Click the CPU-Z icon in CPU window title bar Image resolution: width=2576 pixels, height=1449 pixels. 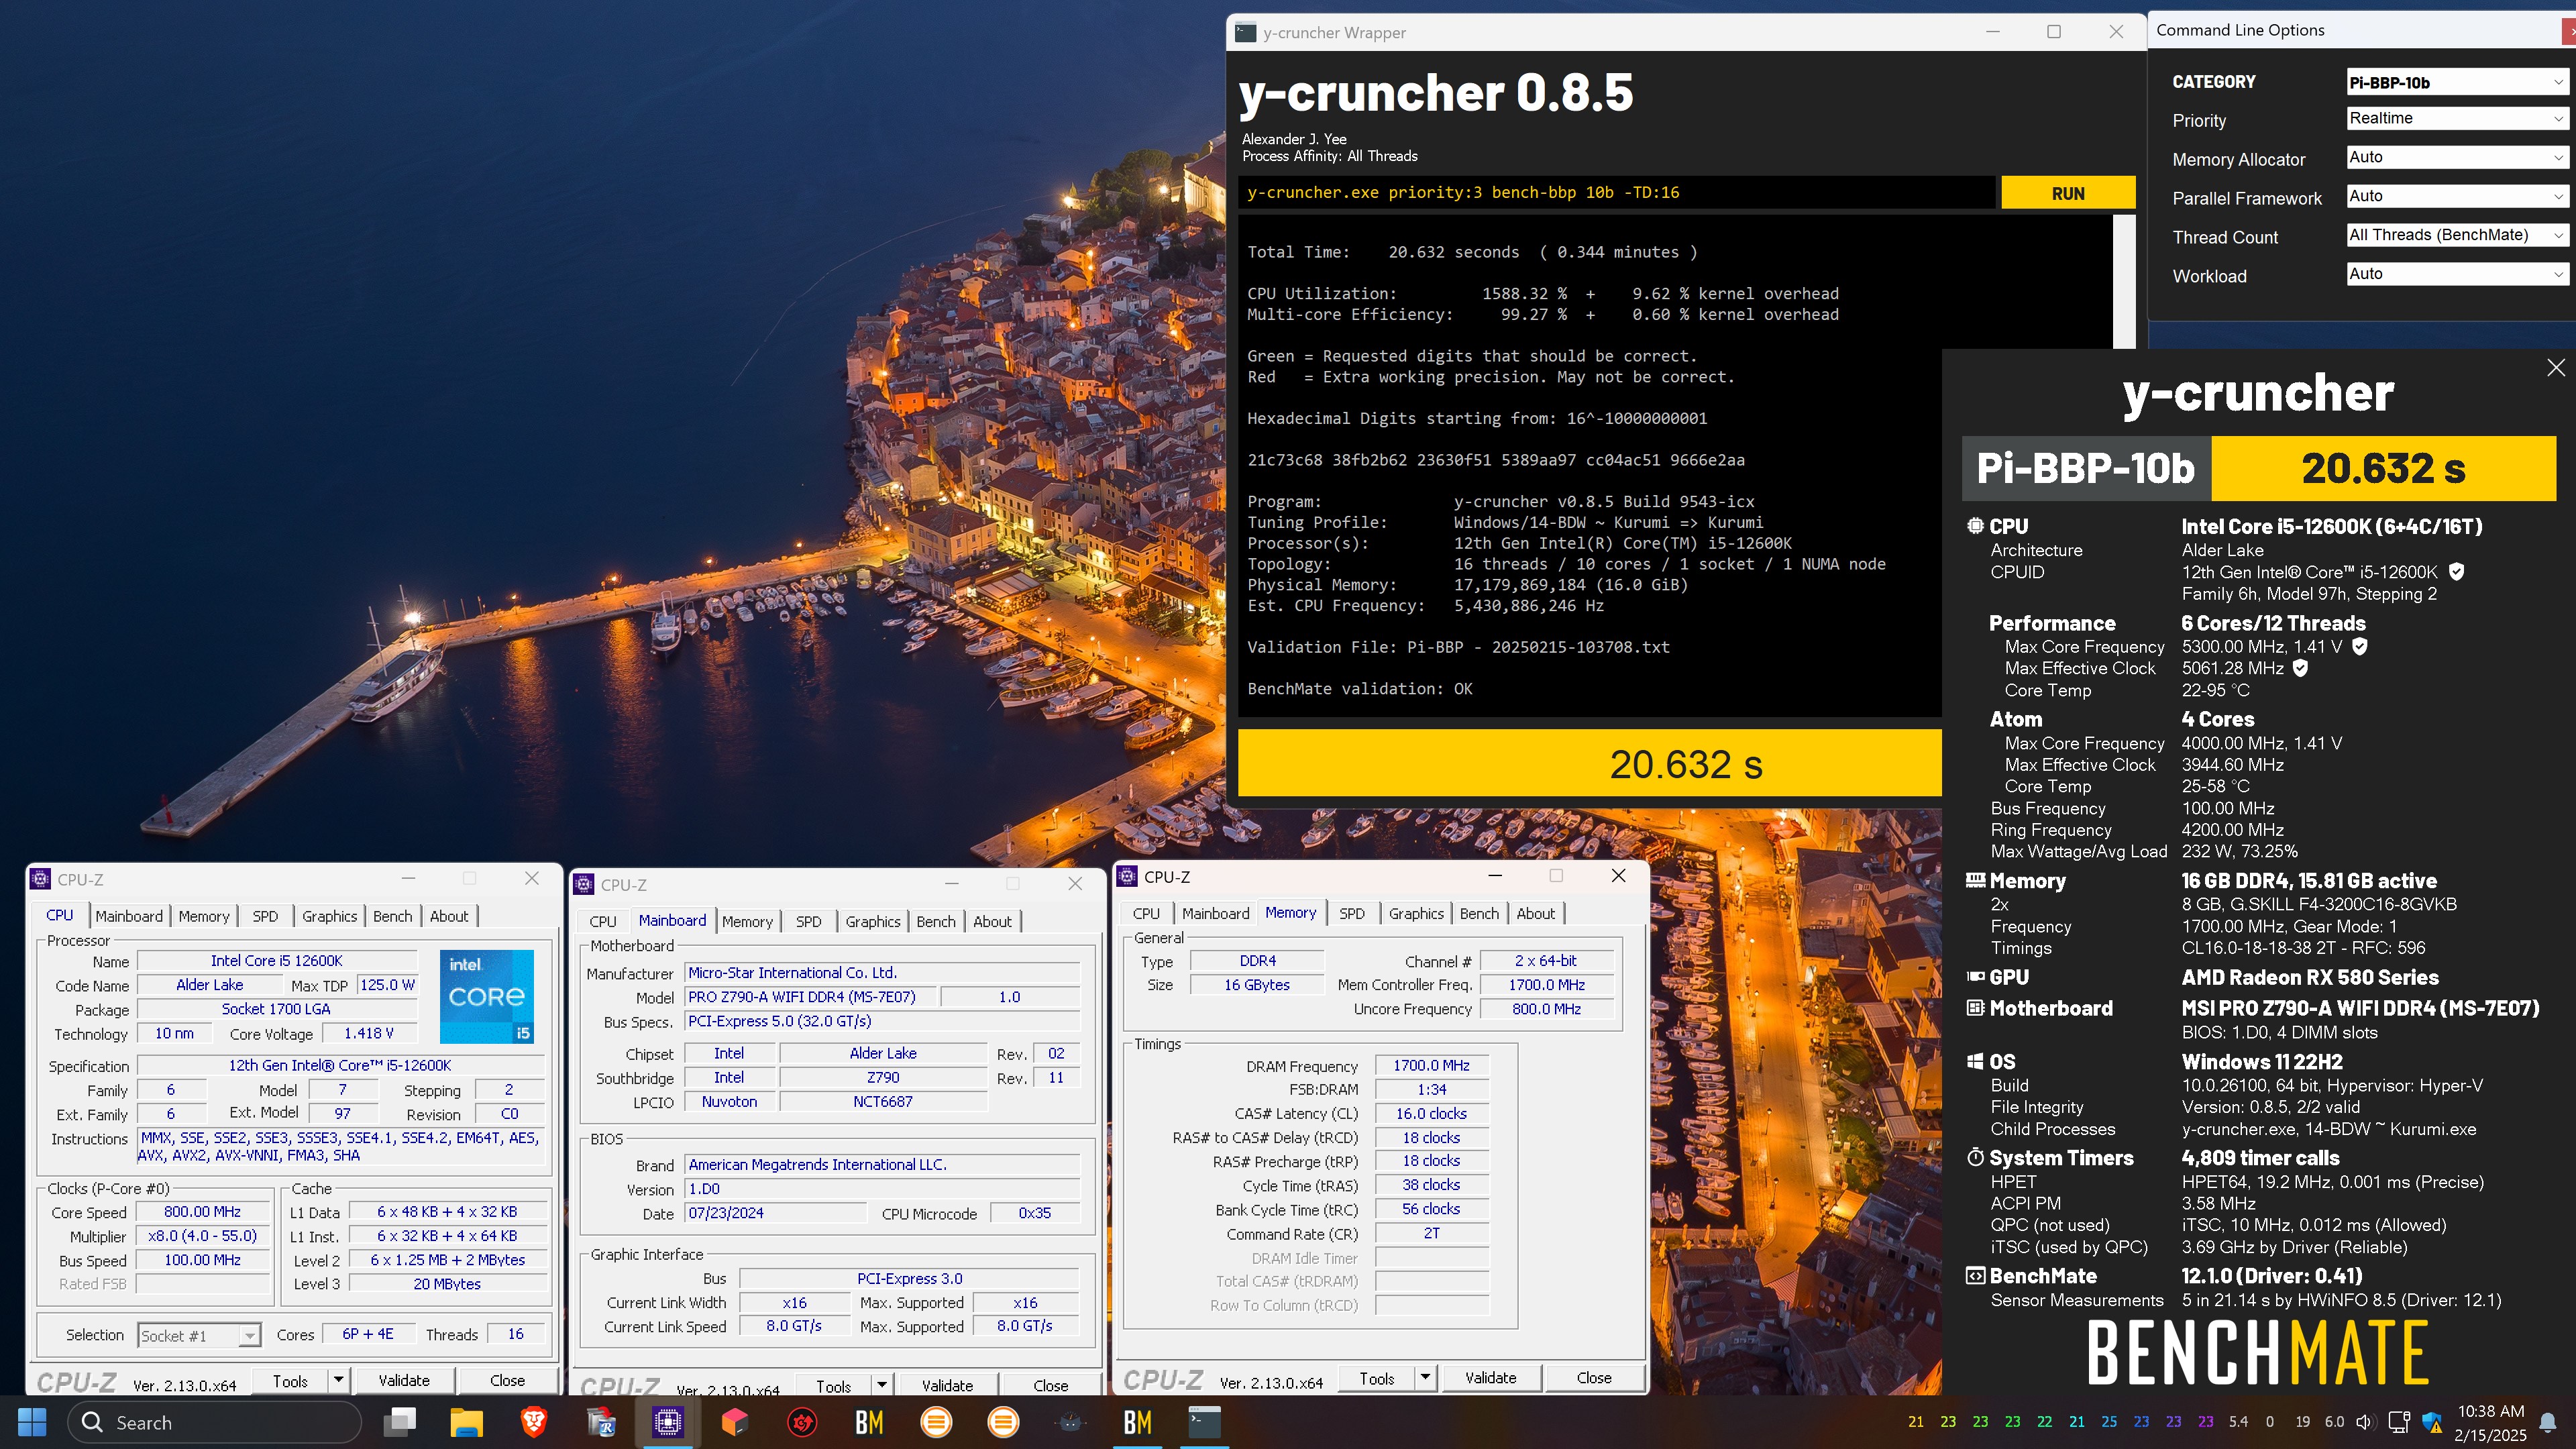(x=40, y=879)
